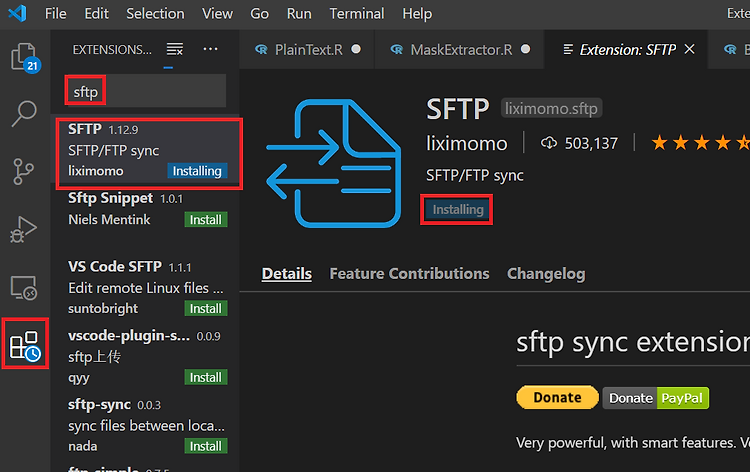Open the Changelog tab
This screenshot has width=750, height=472.
tap(546, 274)
